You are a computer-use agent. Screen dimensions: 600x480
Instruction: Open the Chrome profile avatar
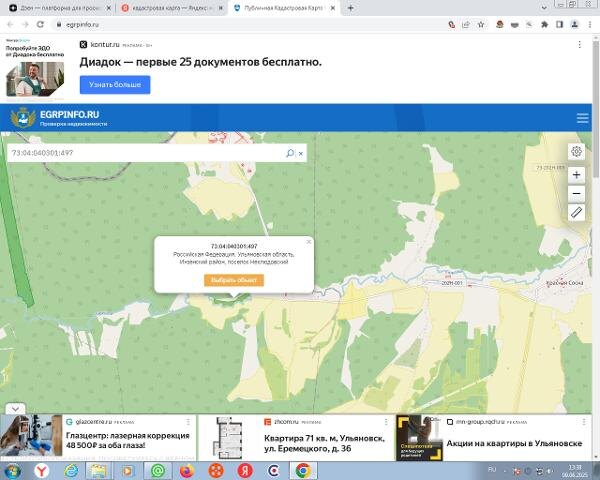tap(574, 24)
